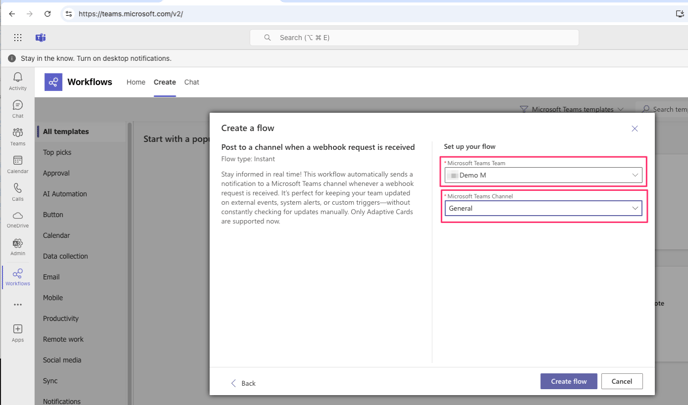Click the Apps plus icon

point(18,330)
